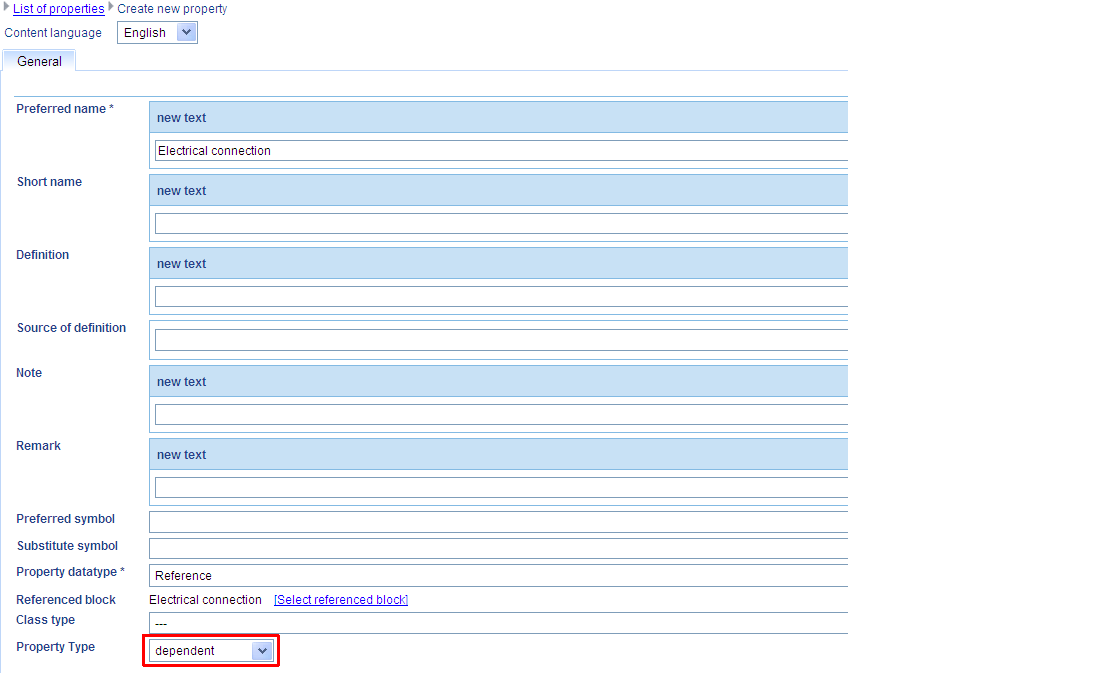Focus the Definition text input field

click(500, 297)
